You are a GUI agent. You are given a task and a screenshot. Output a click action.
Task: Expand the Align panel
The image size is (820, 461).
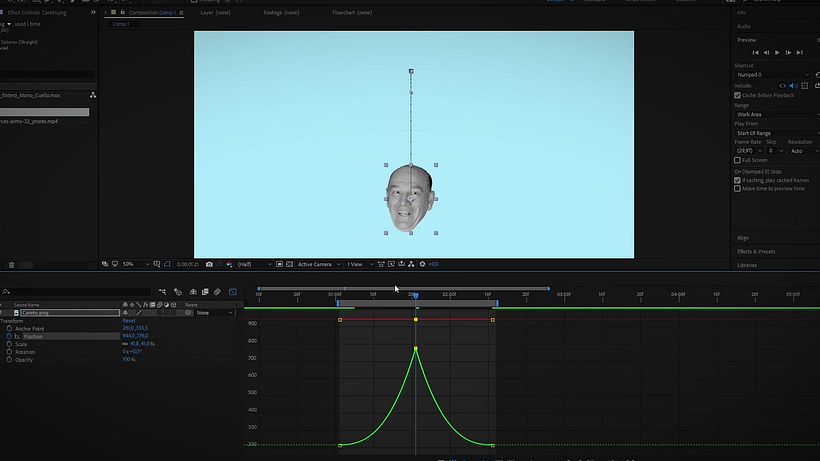point(743,238)
